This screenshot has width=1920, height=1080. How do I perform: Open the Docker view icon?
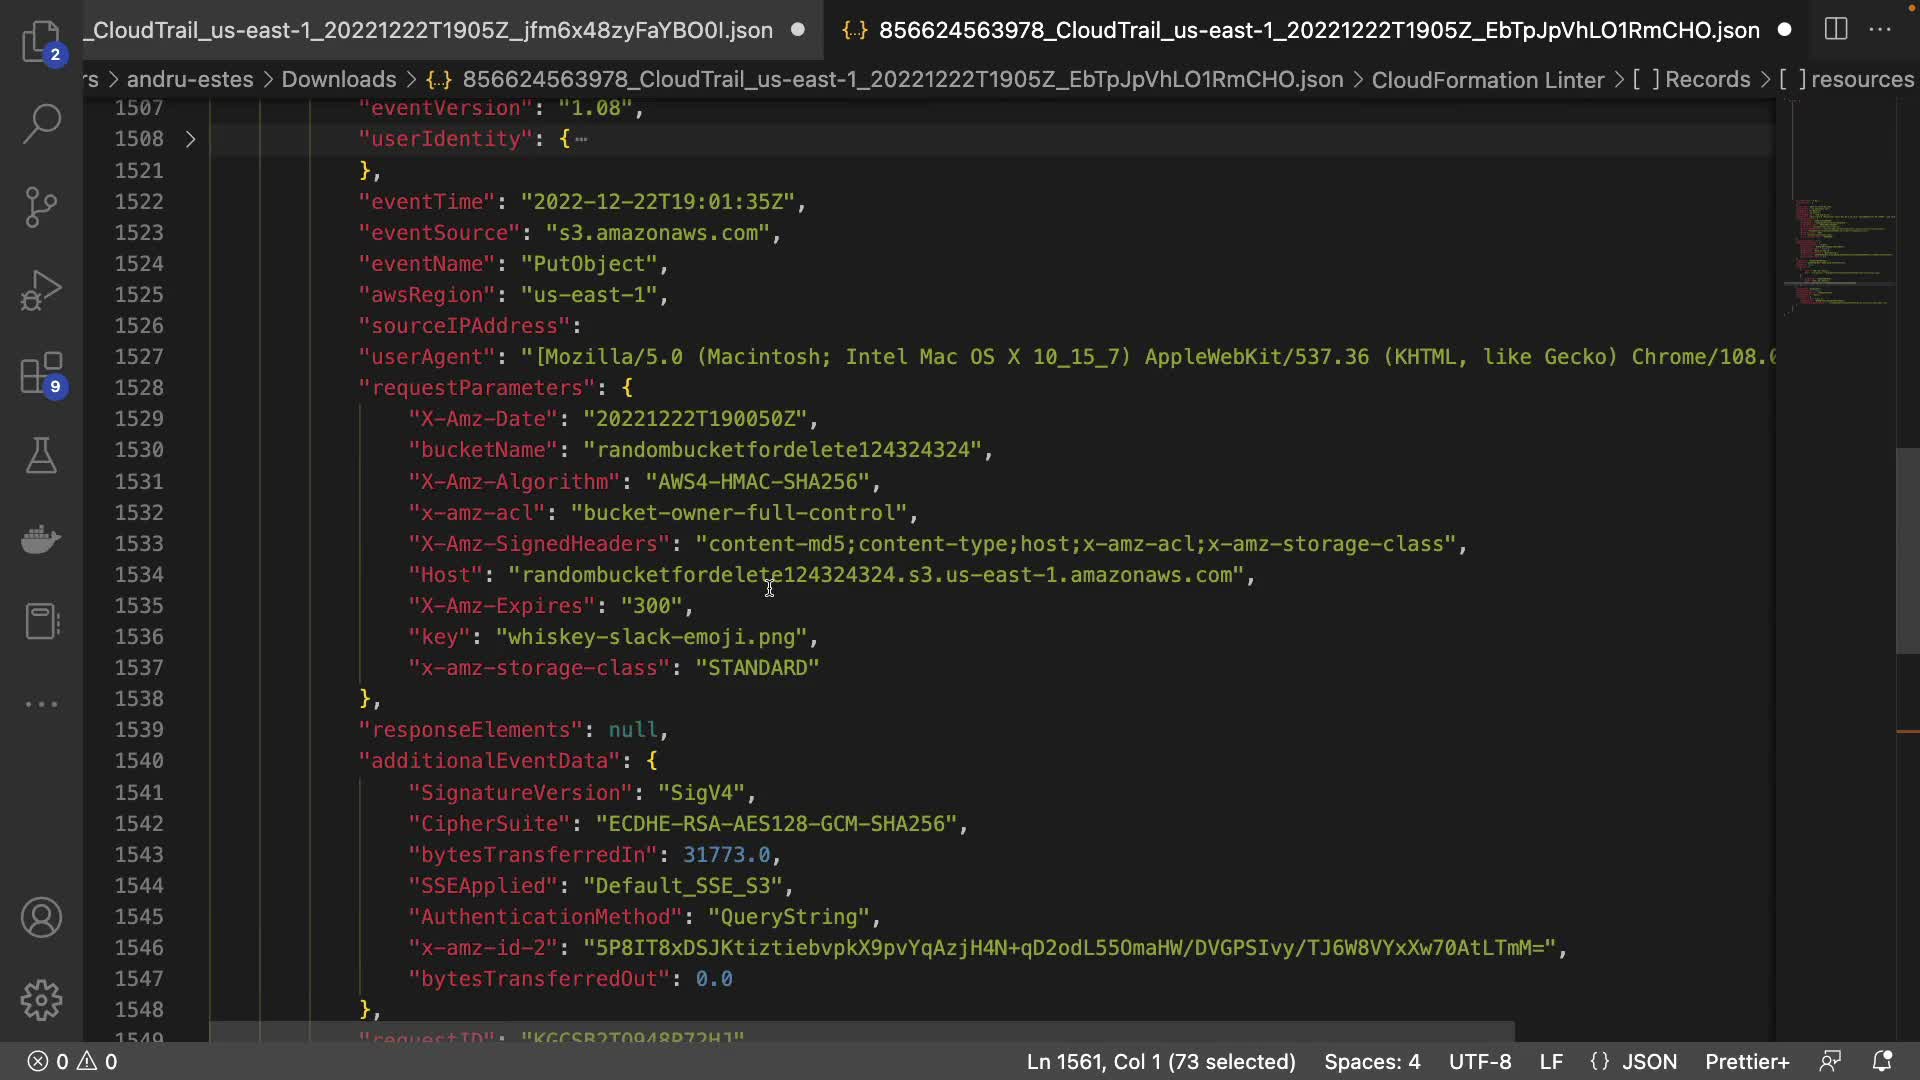(x=41, y=539)
